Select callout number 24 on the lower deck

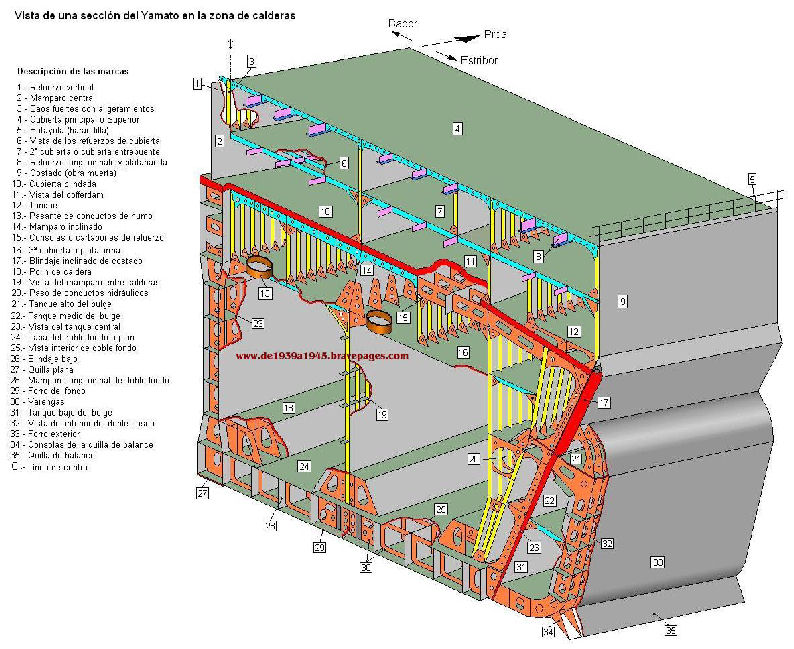[303, 466]
